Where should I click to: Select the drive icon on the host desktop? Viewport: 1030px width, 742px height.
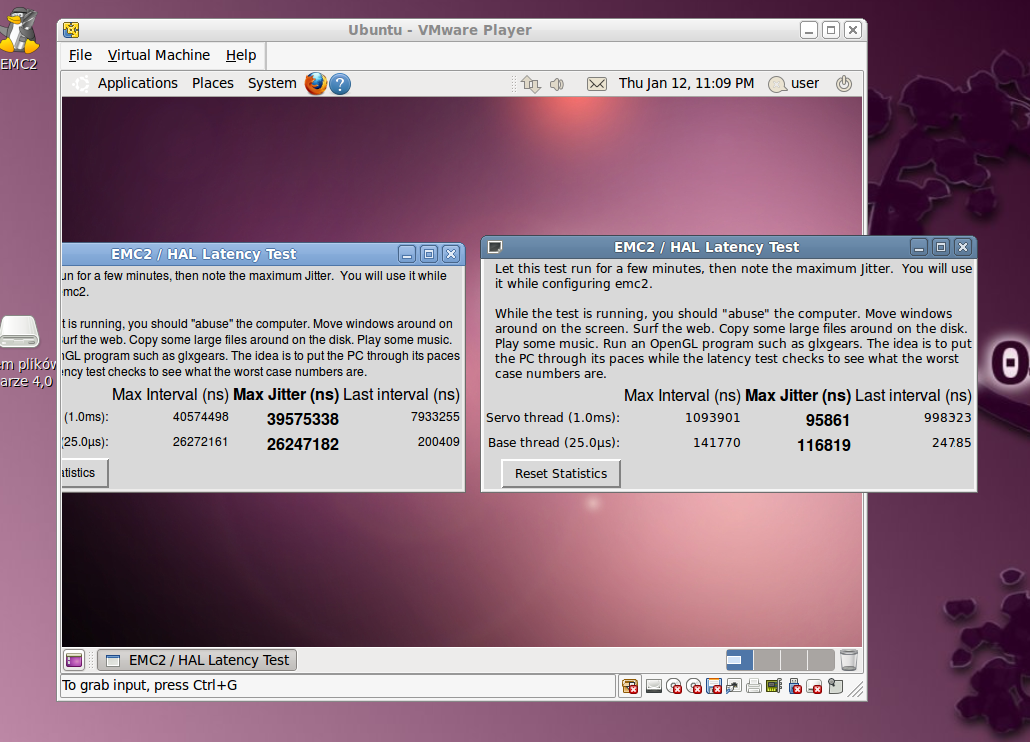[x=20, y=332]
